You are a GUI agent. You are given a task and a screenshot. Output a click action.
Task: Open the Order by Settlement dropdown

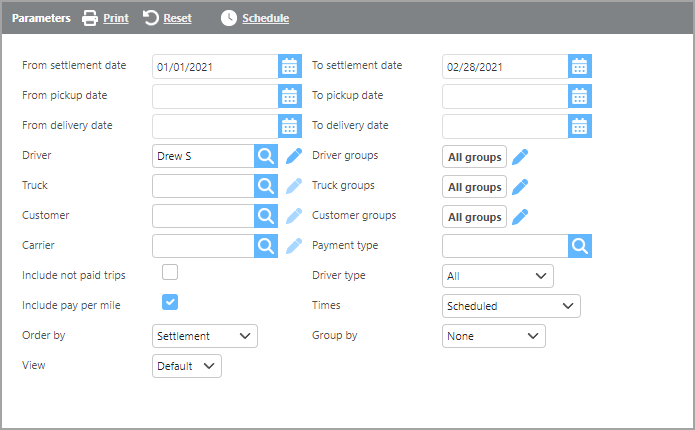click(205, 336)
